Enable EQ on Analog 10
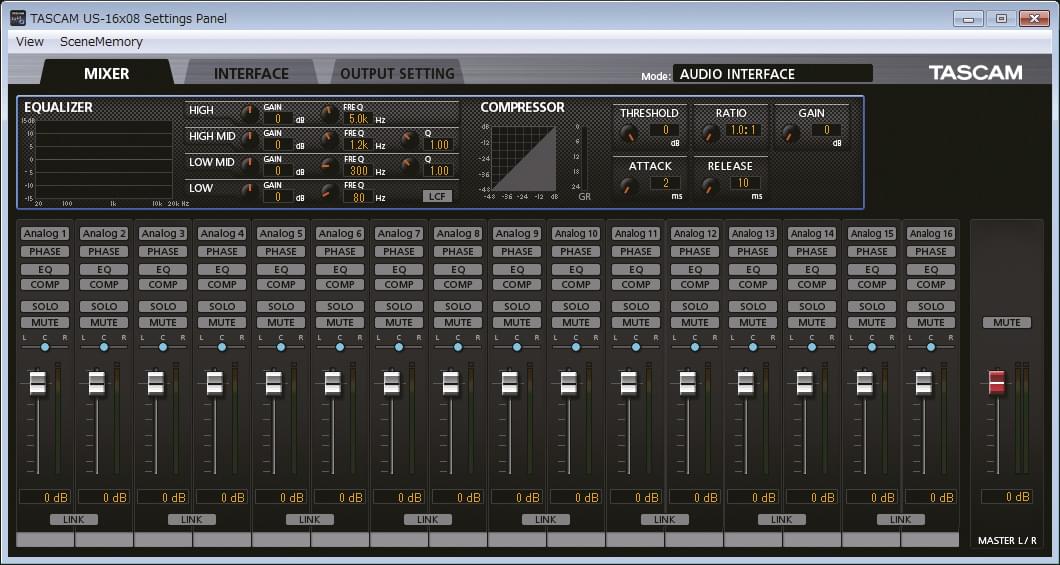 coord(576,269)
